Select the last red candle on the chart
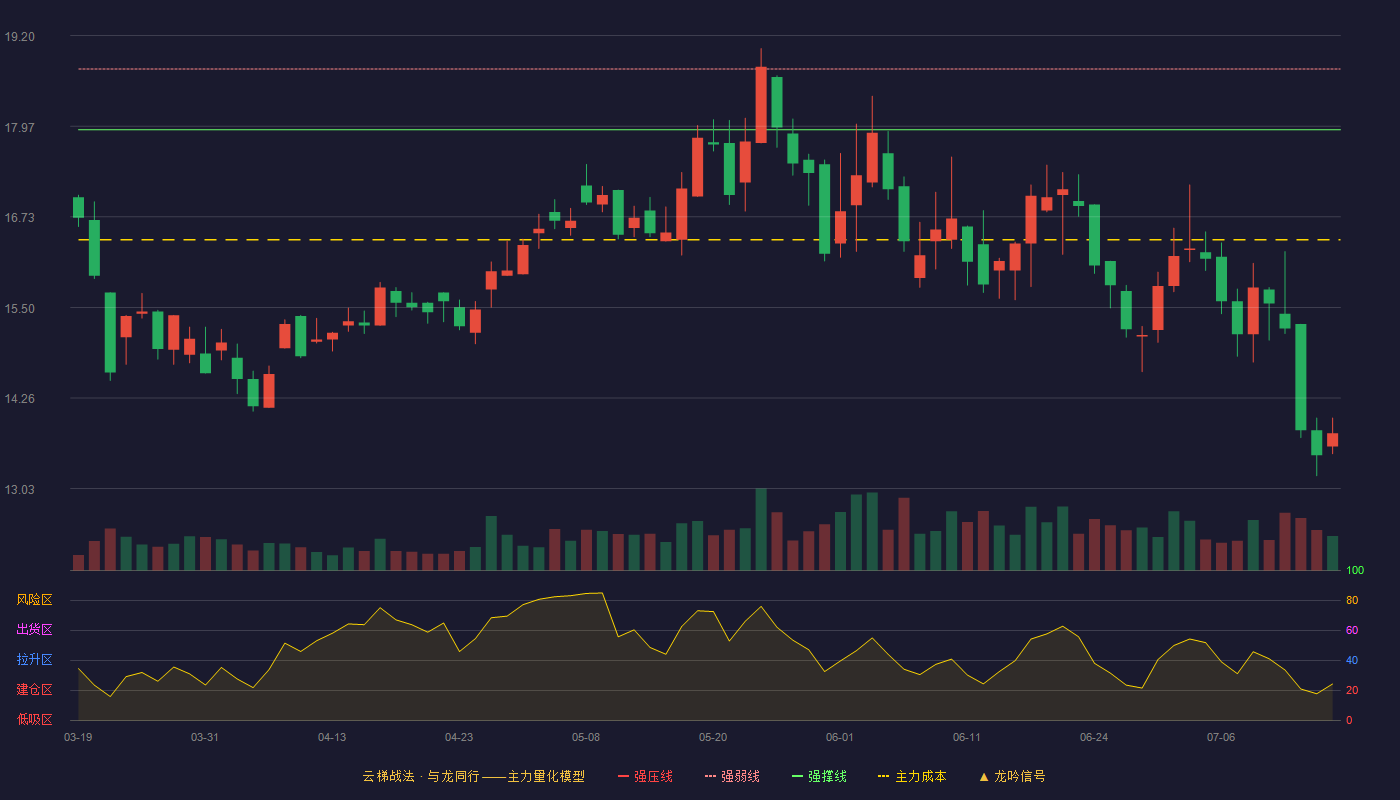1400x800 pixels. (x=1332, y=439)
